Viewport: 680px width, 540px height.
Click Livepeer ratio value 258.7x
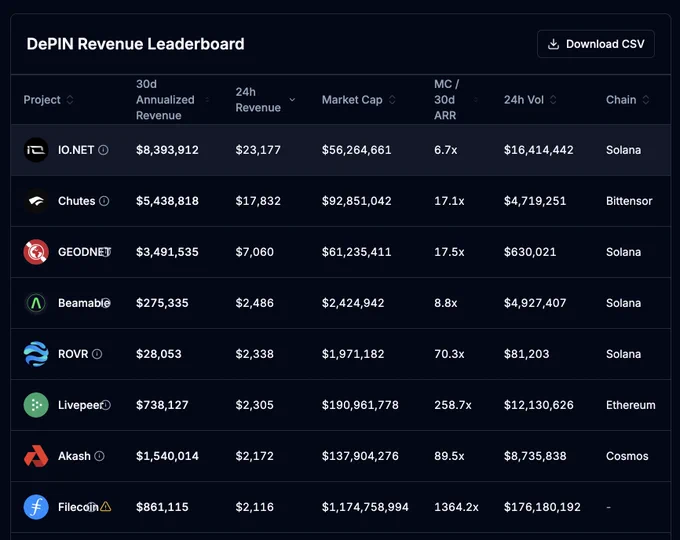pyautogui.click(x=453, y=405)
